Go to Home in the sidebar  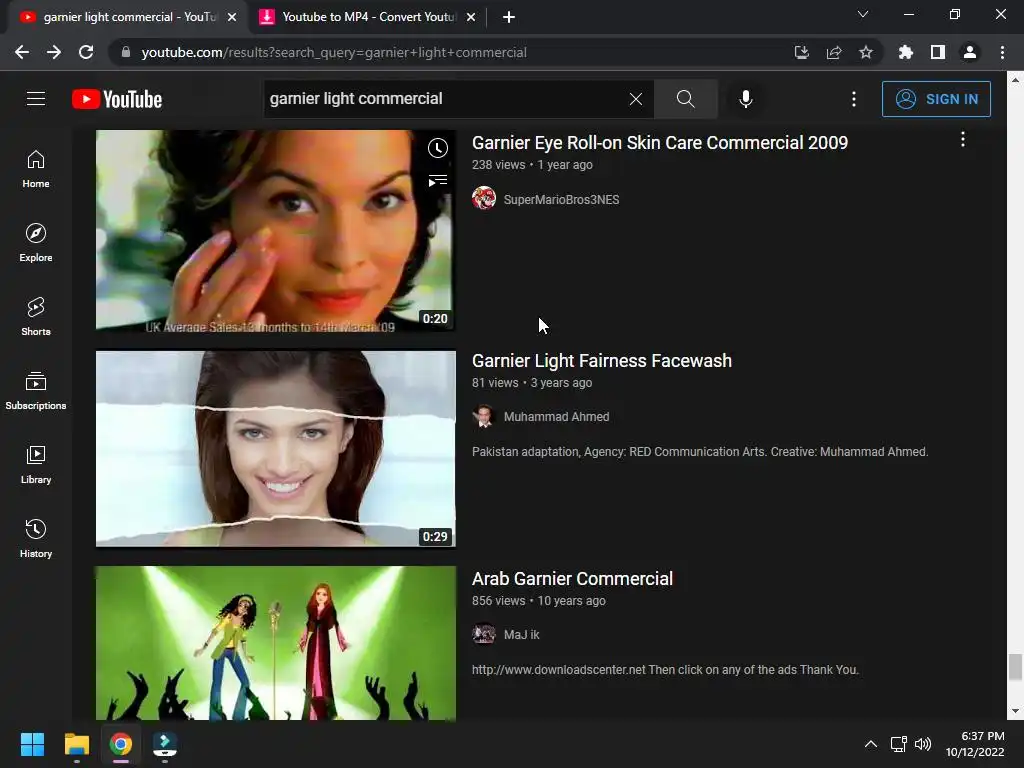[36, 169]
